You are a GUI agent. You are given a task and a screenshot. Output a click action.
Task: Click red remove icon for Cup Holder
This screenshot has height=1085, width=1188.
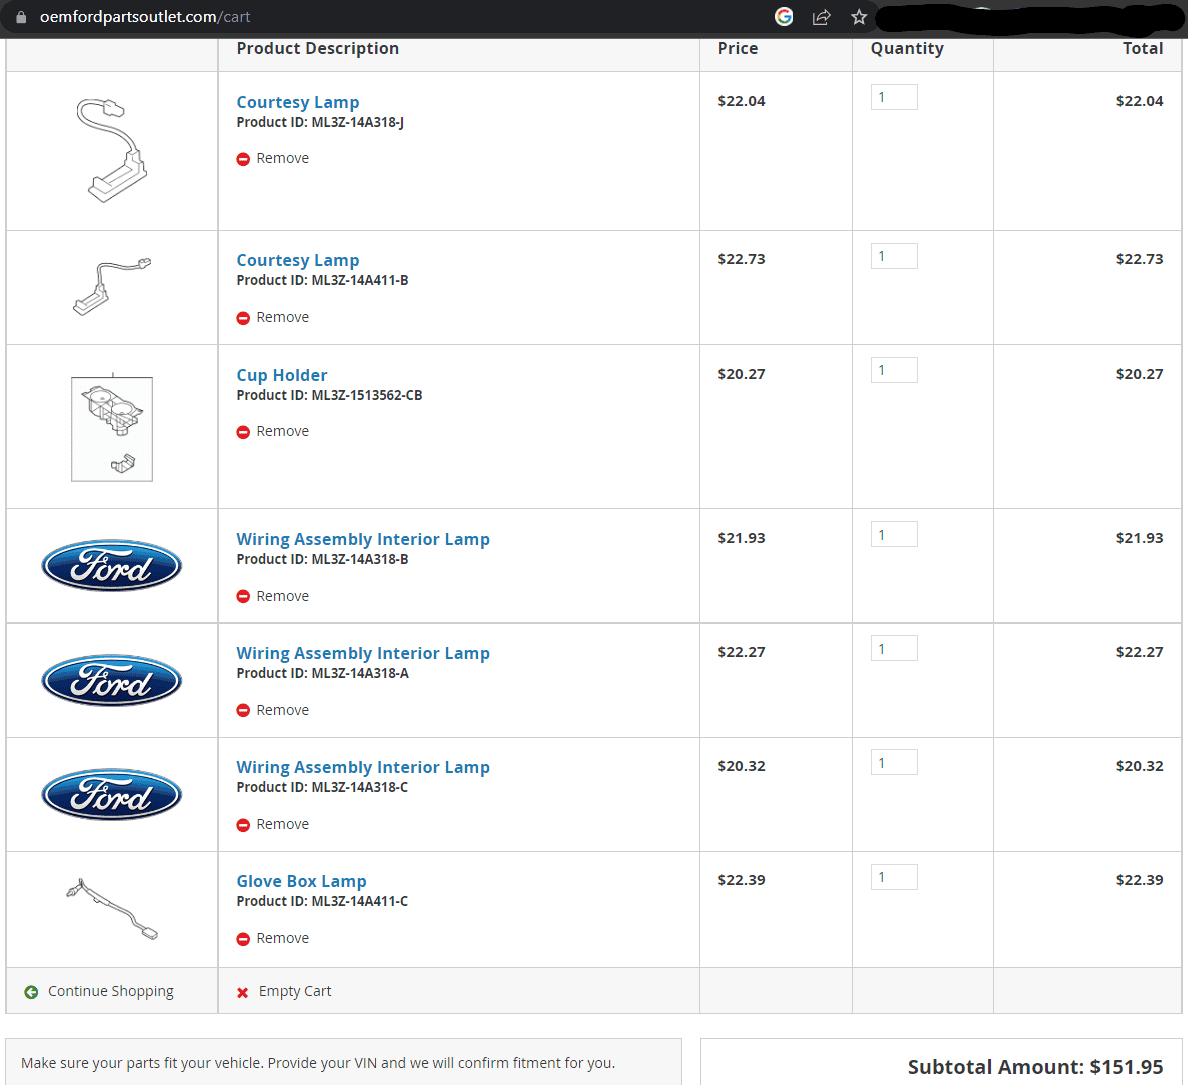coord(243,432)
